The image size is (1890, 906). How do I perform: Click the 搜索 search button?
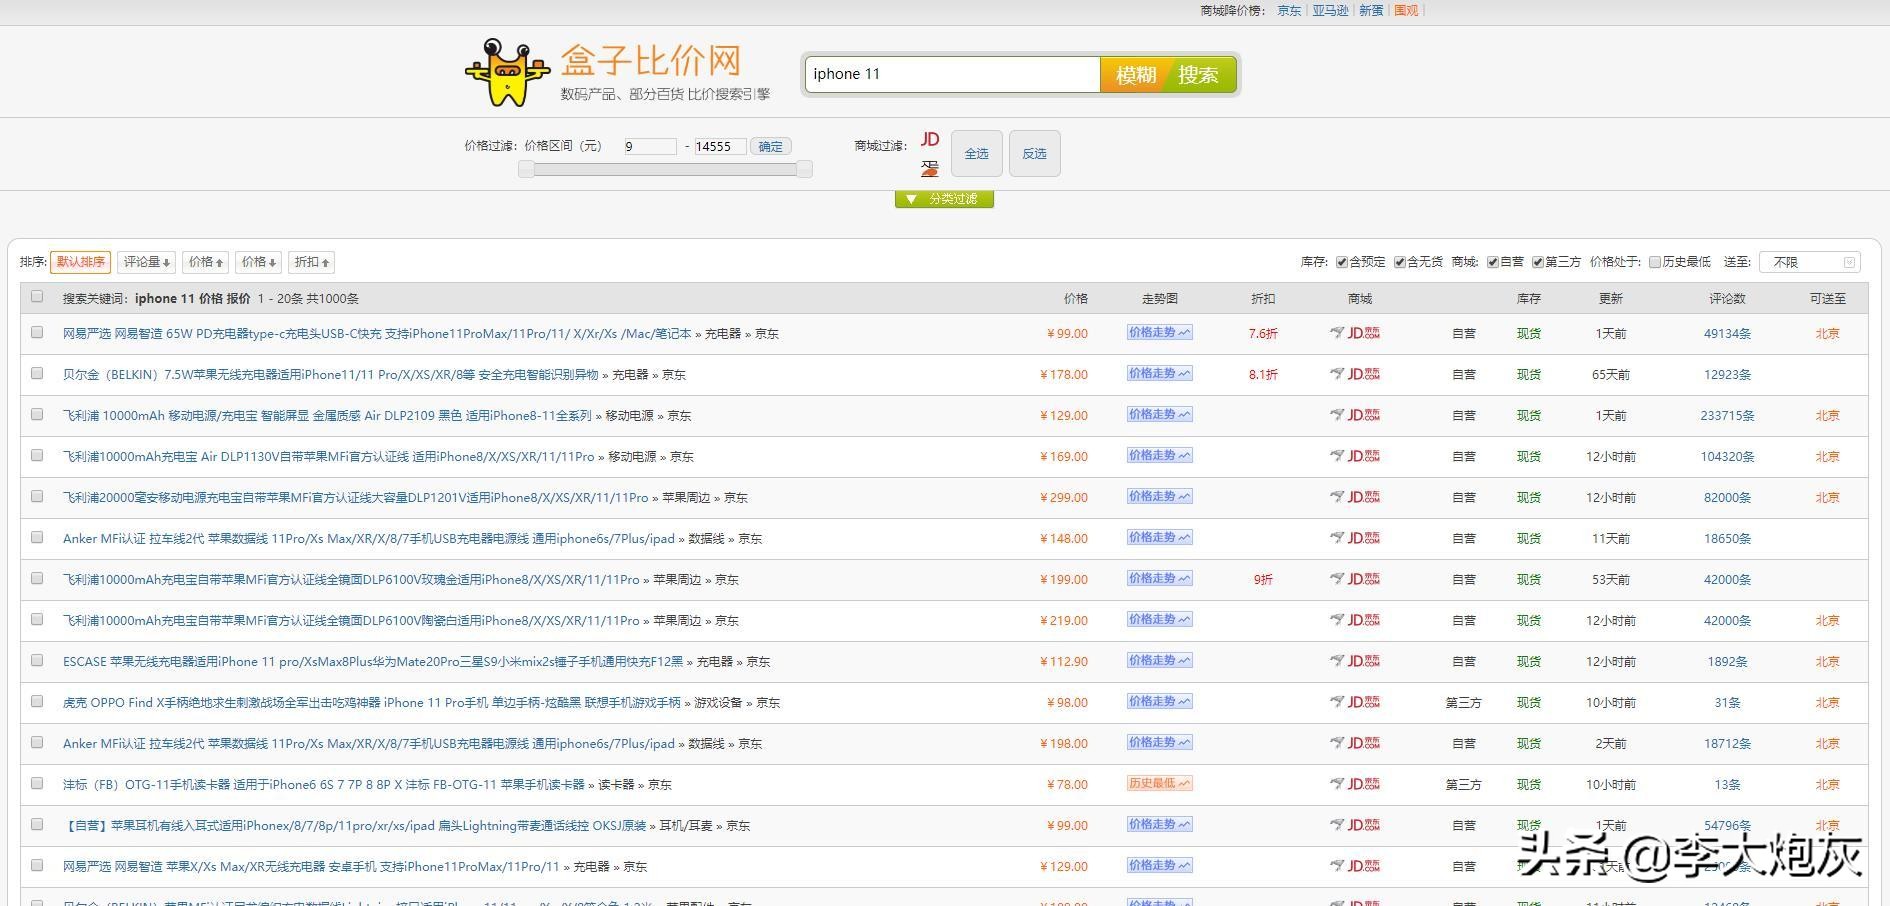[x=1200, y=74]
